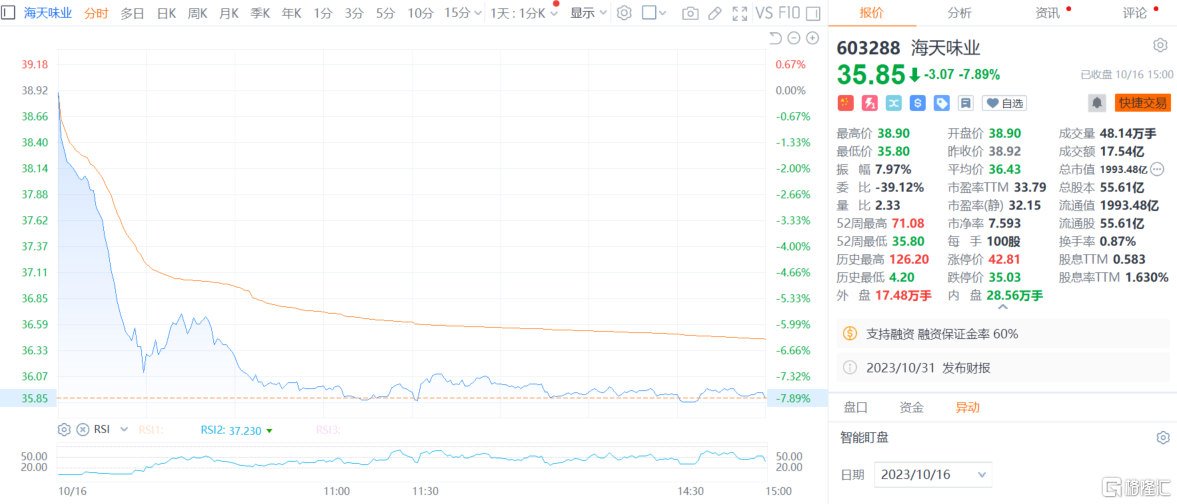Toggle 自选 watchlist favorite

pos(1005,102)
